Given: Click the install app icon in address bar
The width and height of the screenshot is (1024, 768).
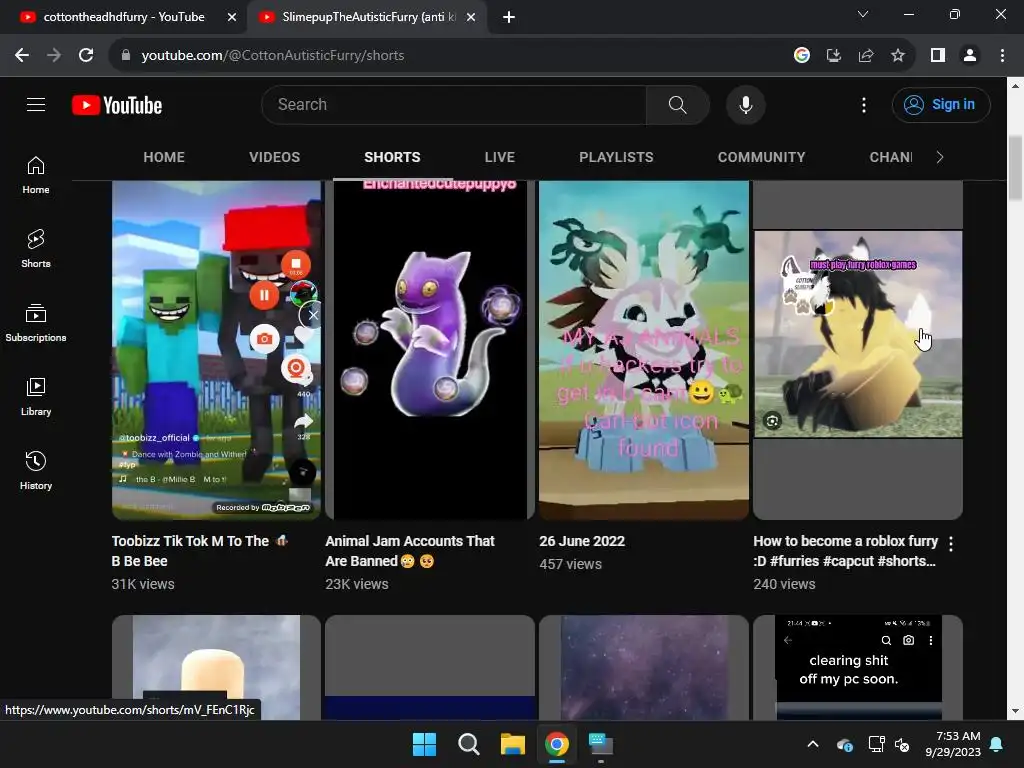Looking at the screenshot, I should coord(833,56).
